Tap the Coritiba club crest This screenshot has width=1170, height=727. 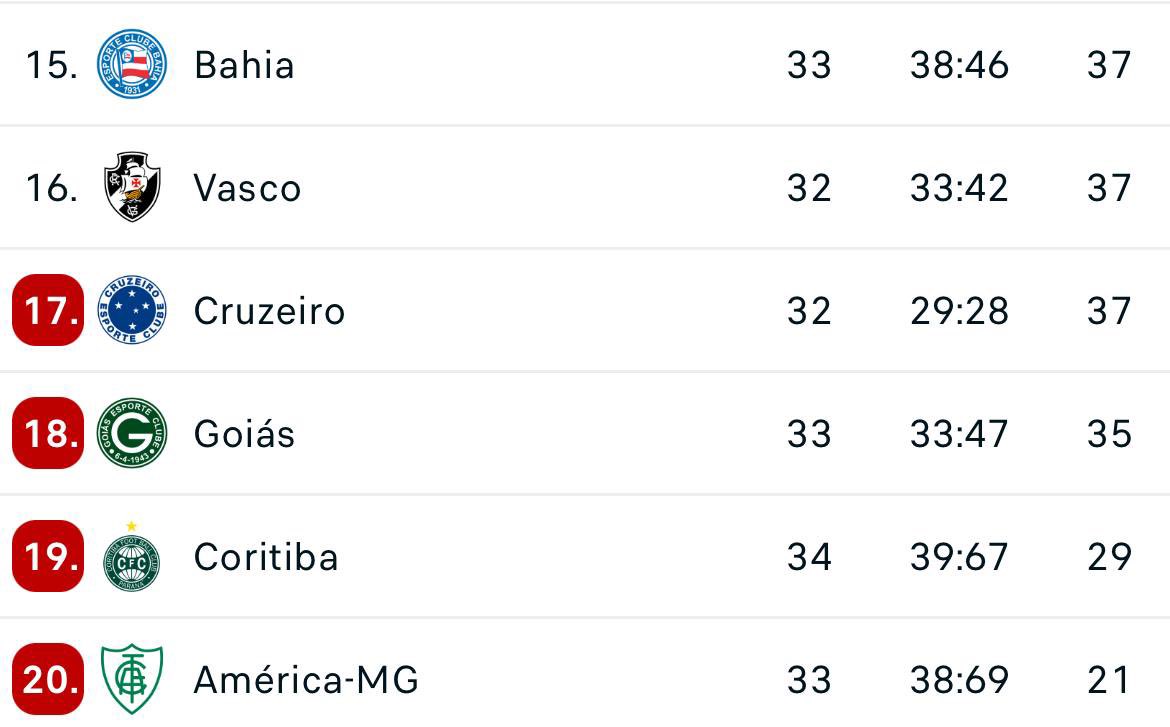point(131,557)
